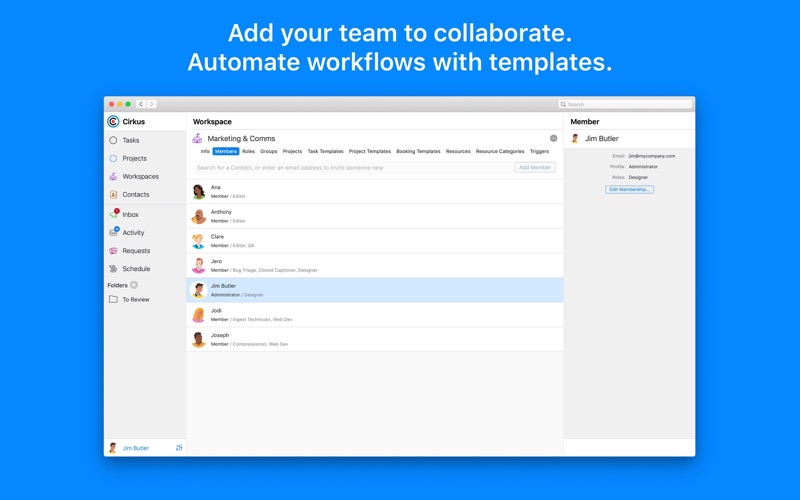Select Joseph's avatar in member list
800x500 pixels.
click(198, 339)
